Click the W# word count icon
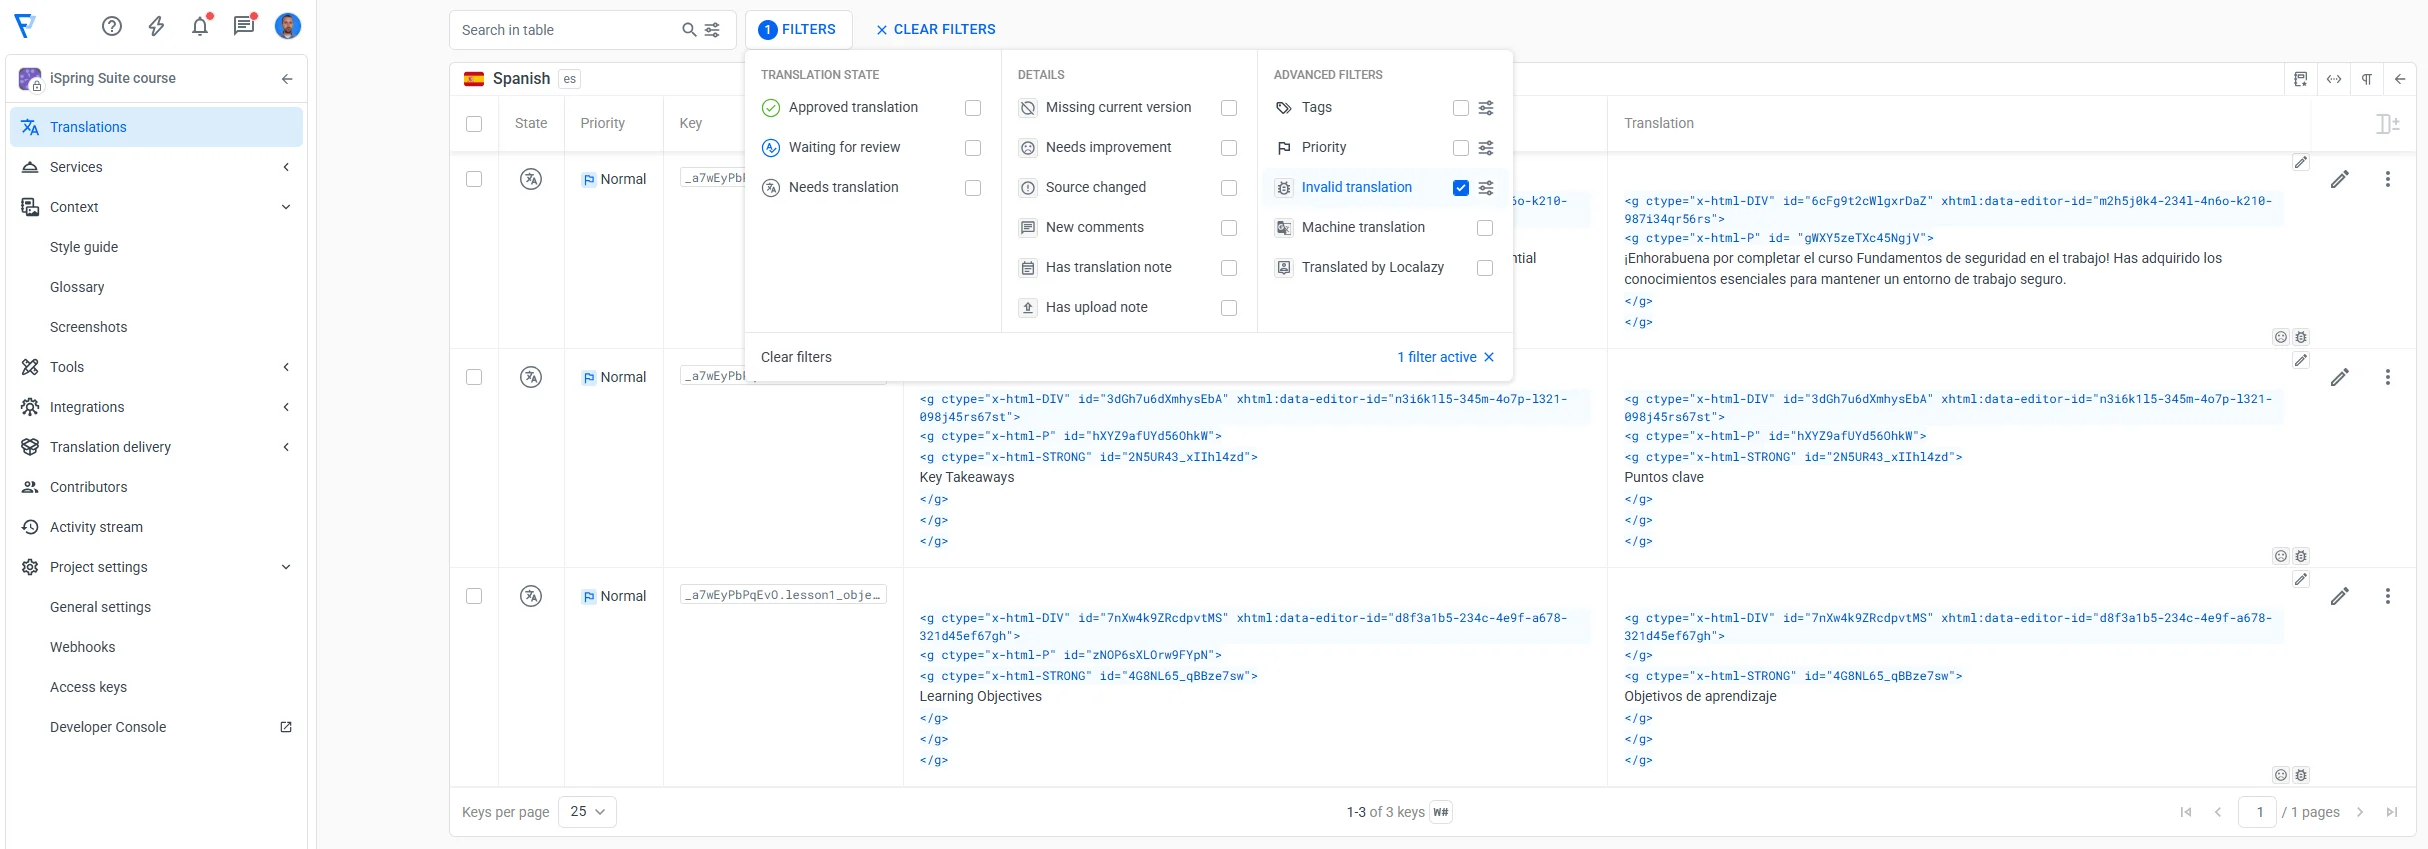 point(1441,812)
